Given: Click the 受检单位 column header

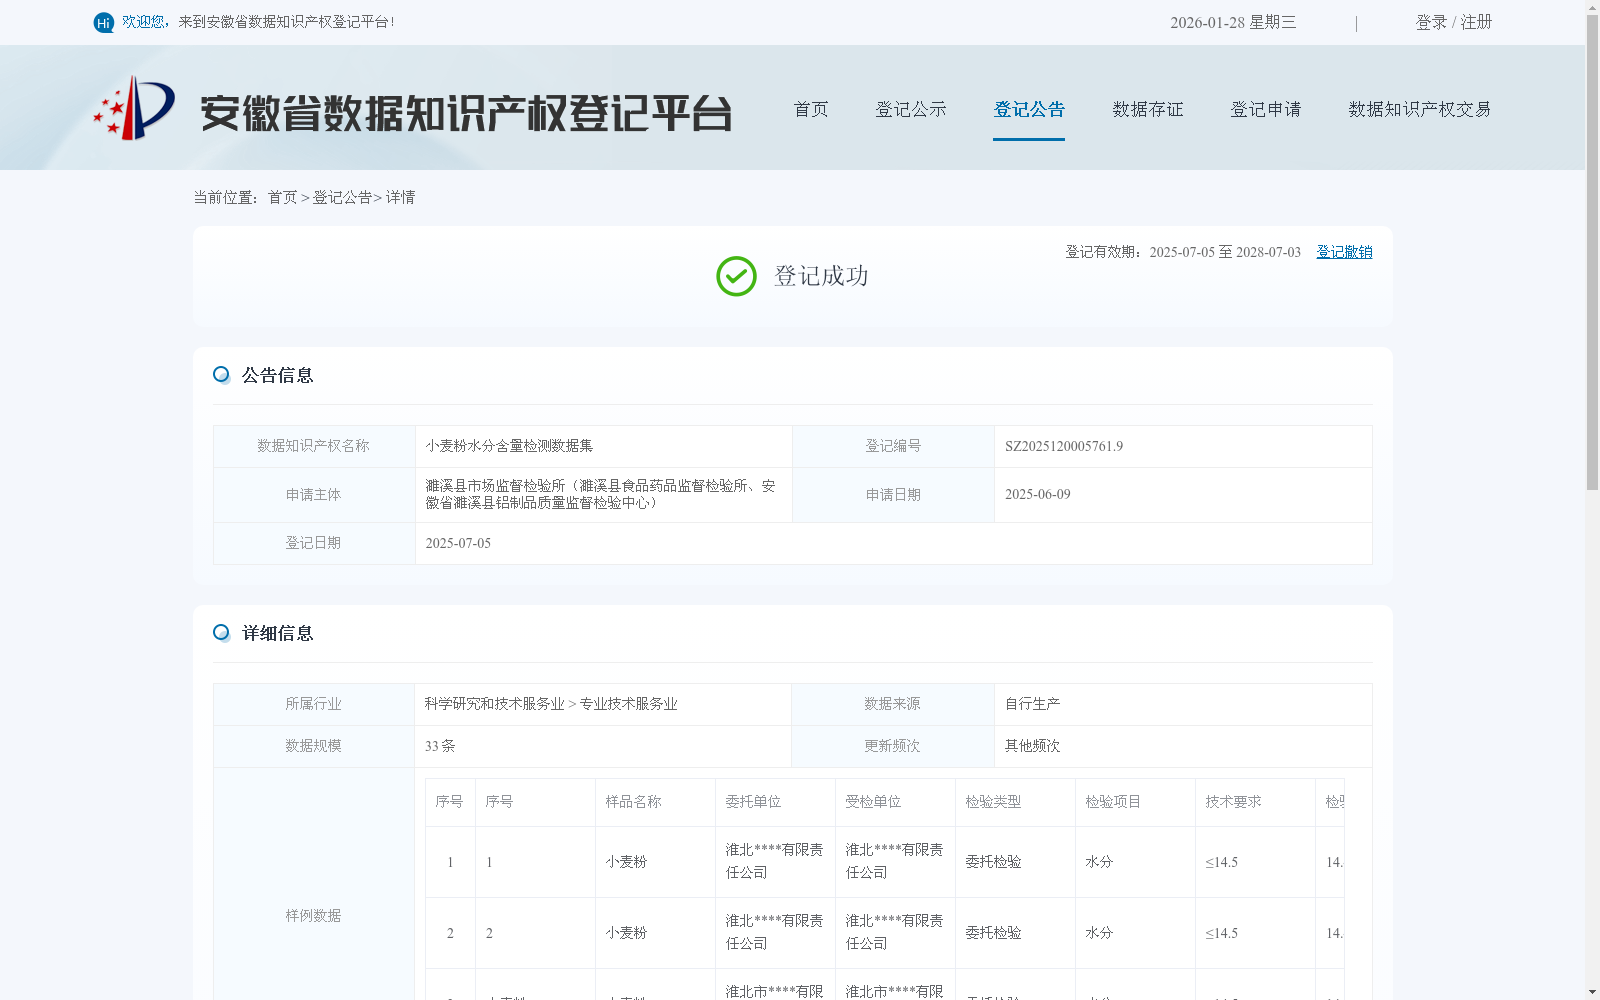Looking at the screenshot, I should (873, 802).
